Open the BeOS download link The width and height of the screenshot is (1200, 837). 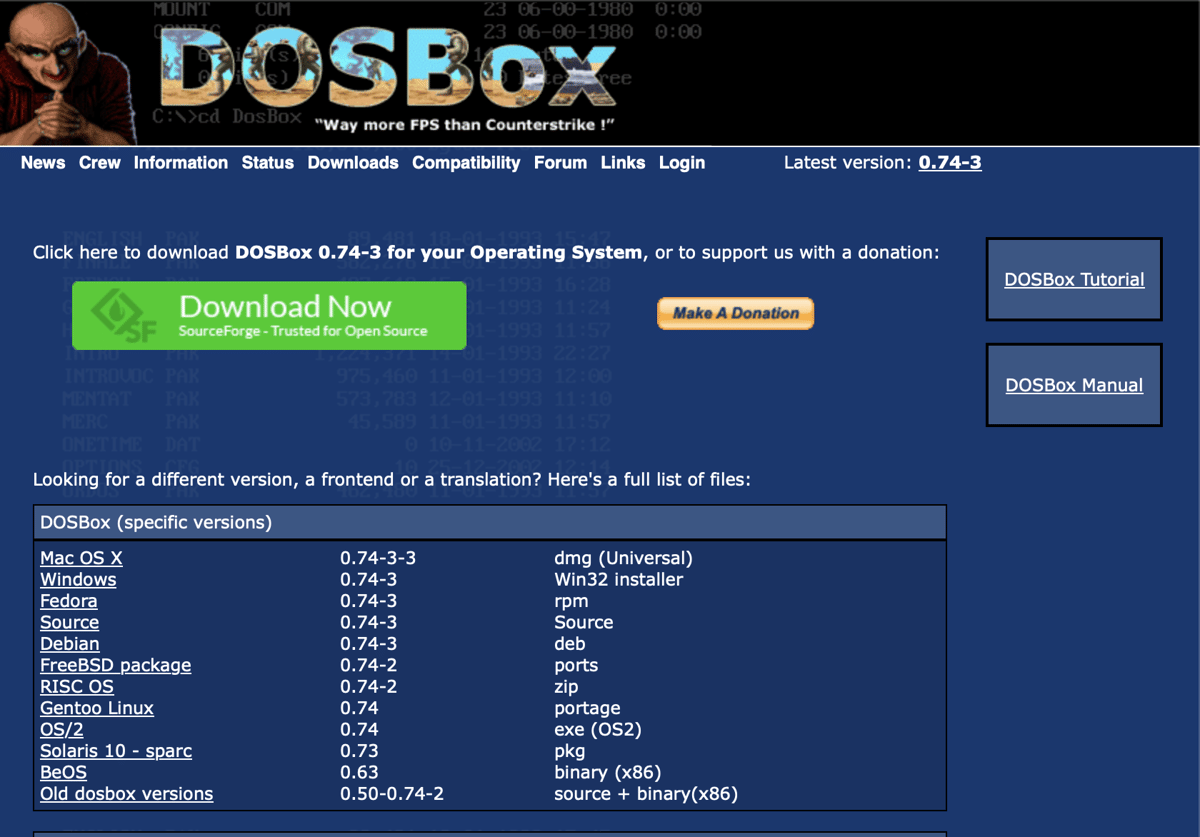pyautogui.click(x=63, y=772)
